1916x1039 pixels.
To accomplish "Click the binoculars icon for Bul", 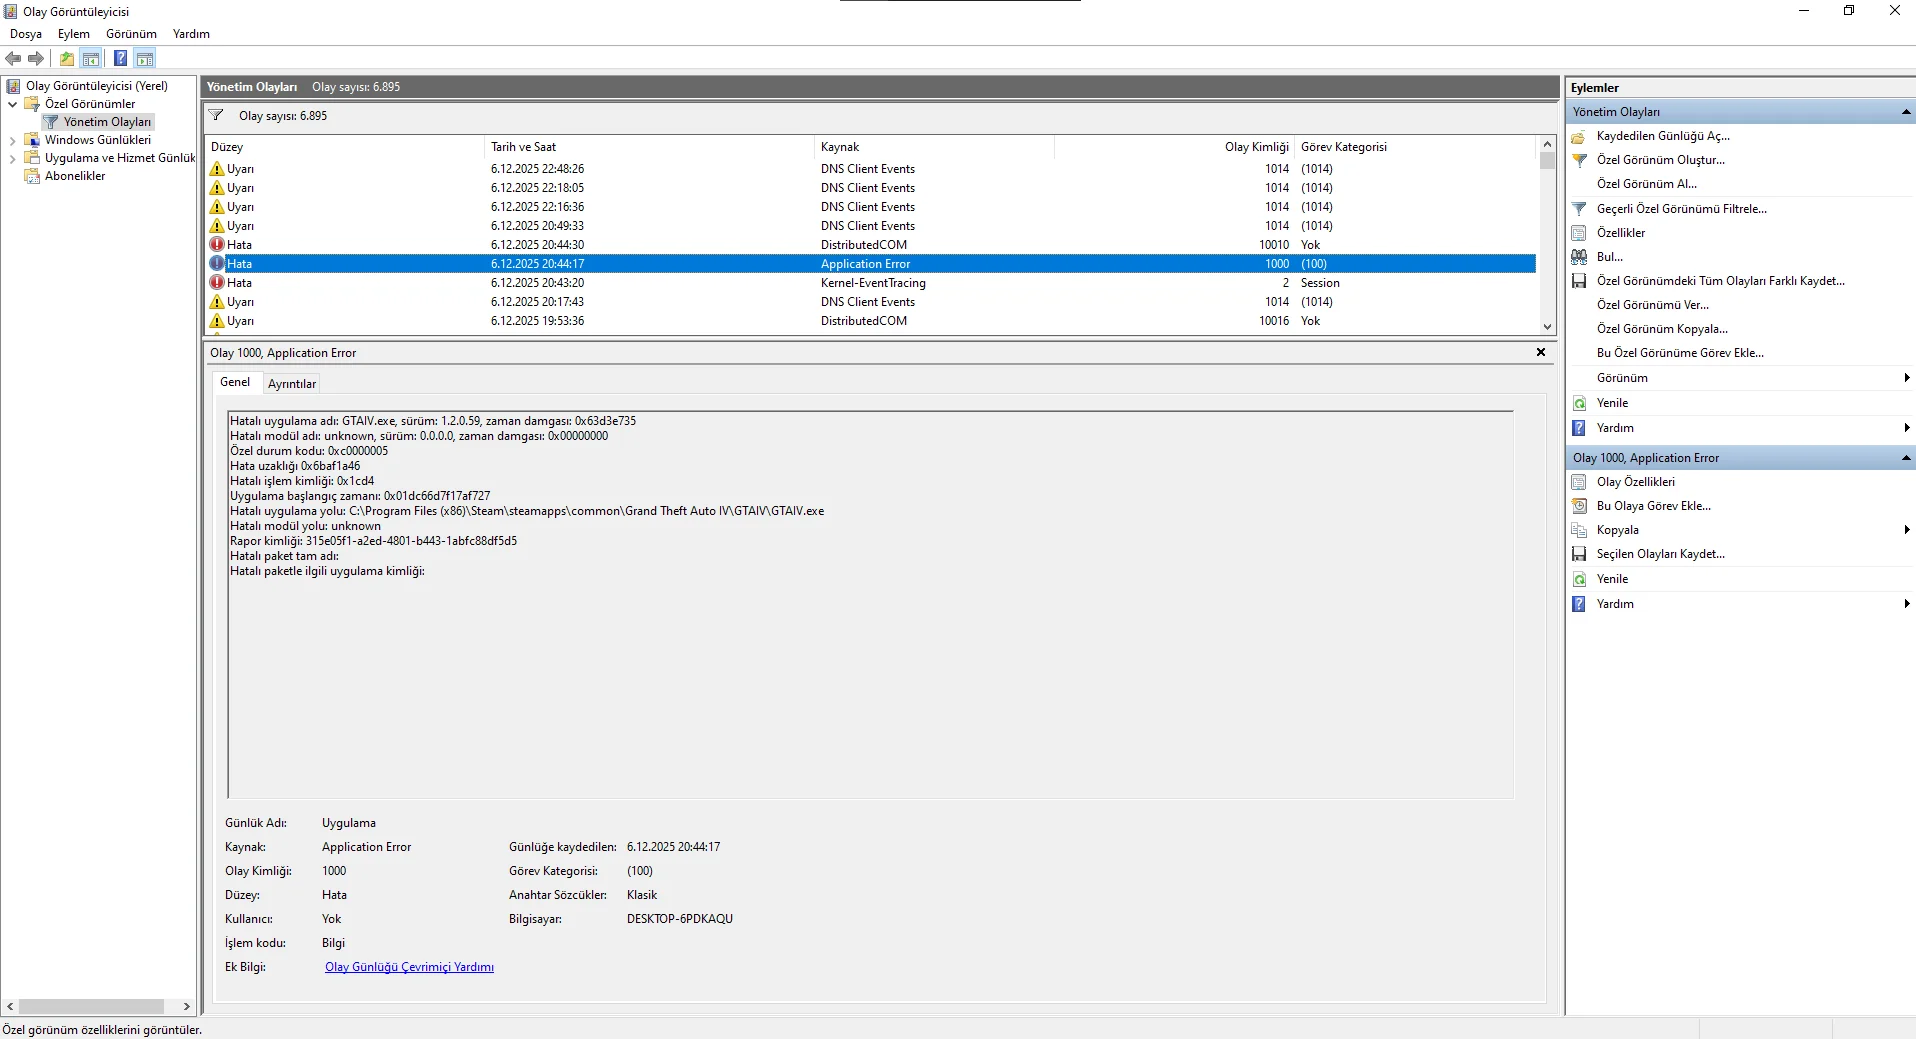I will pyautogui.click(x=1579, y=257).
